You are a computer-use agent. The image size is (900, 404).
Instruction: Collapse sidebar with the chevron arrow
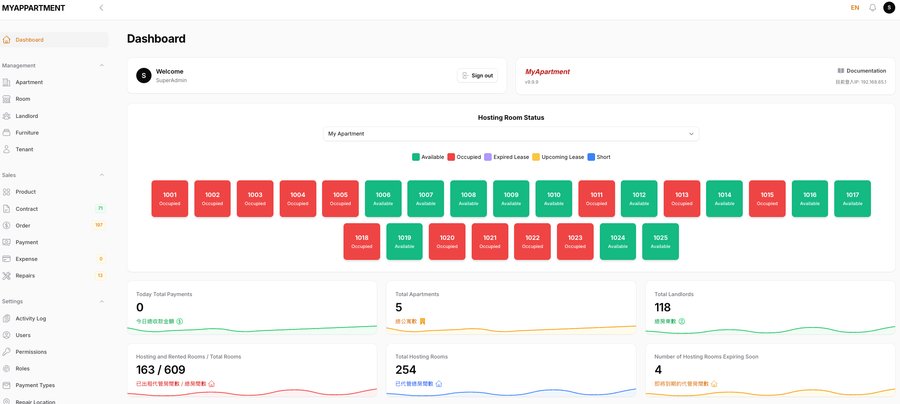[101, 8]
